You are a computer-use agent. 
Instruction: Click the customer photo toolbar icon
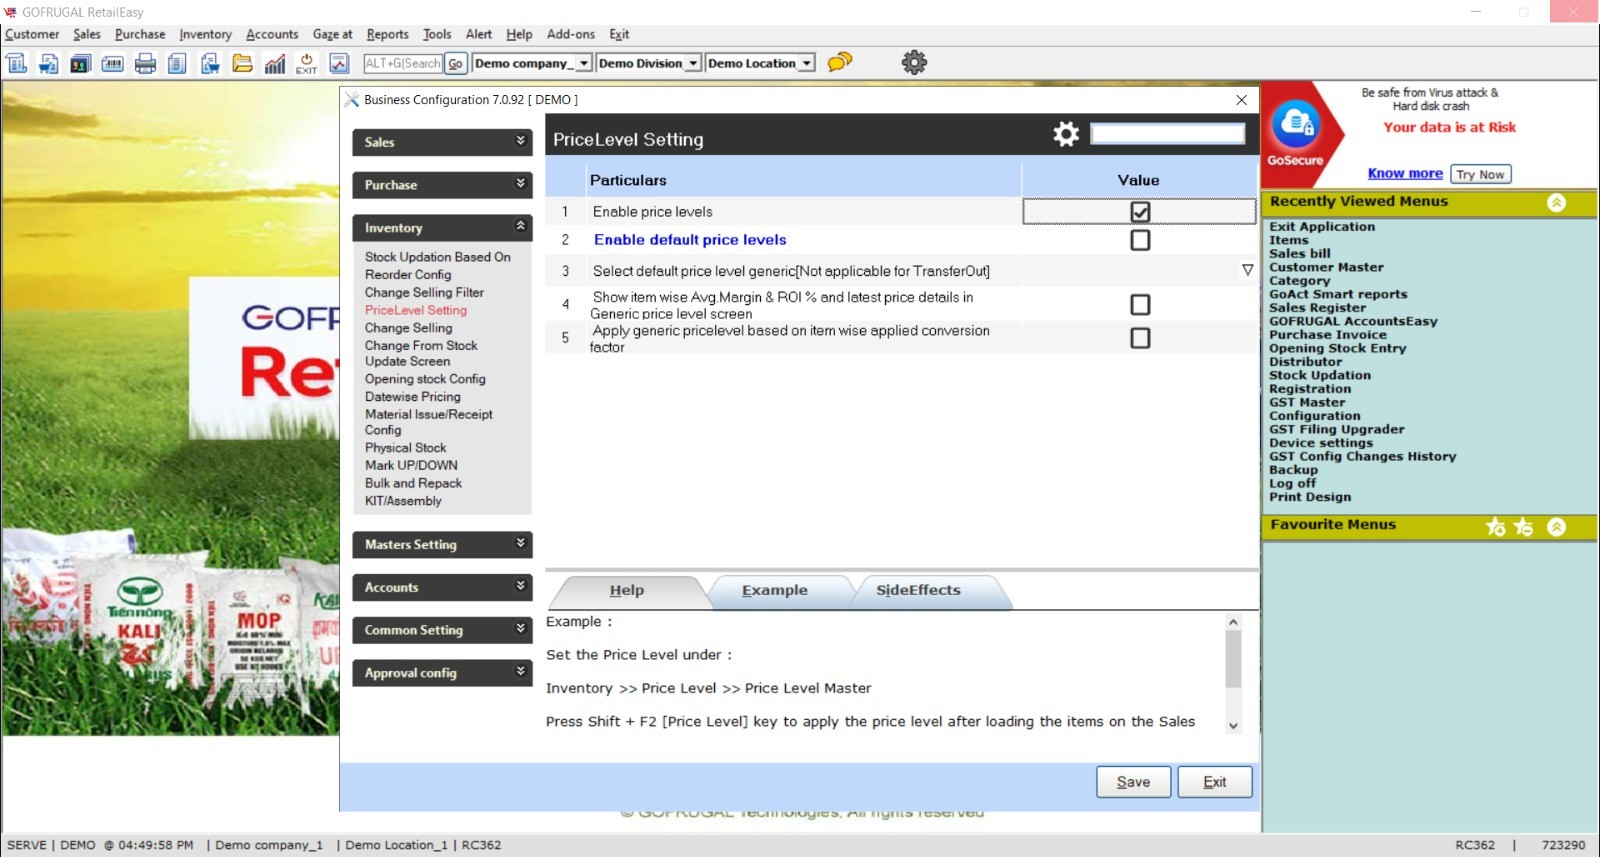pos(80,64)
